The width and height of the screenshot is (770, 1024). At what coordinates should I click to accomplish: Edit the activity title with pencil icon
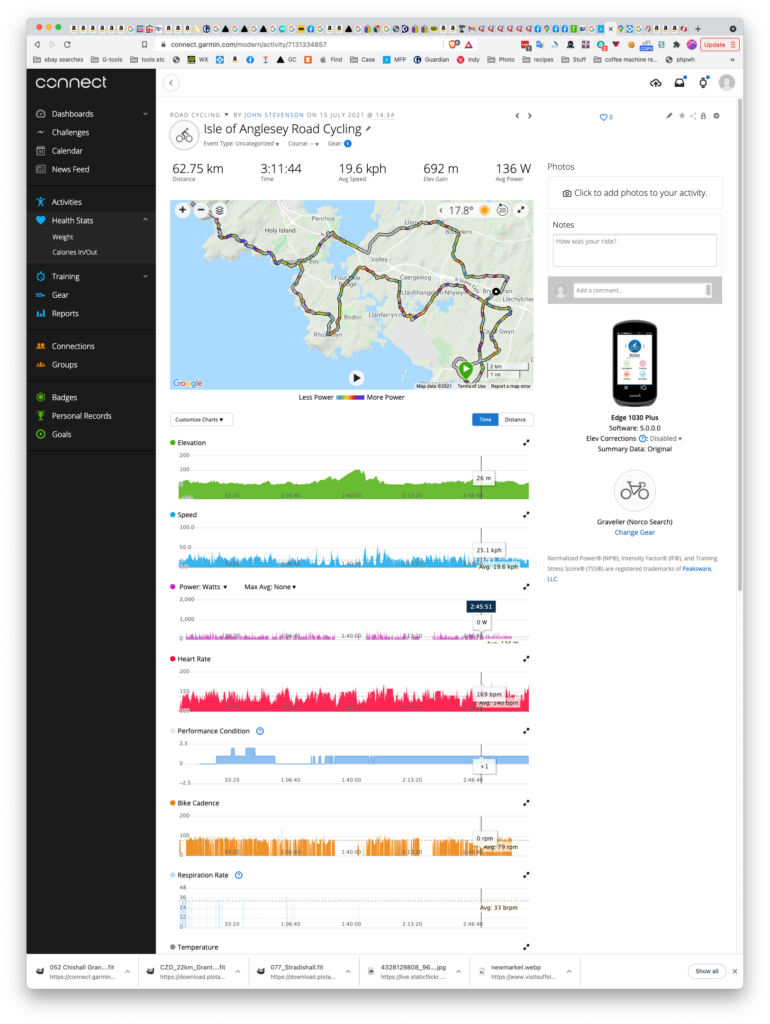coord(368,129)
